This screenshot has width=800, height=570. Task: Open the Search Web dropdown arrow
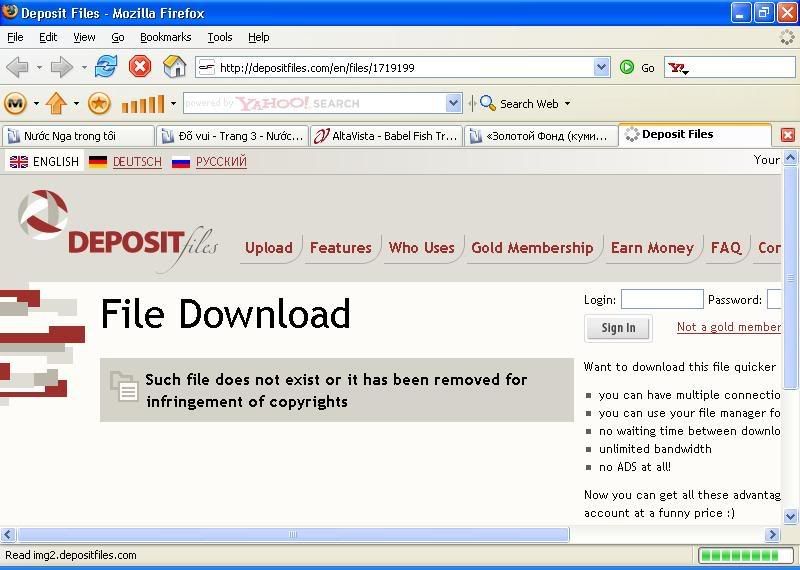[567, 103]
